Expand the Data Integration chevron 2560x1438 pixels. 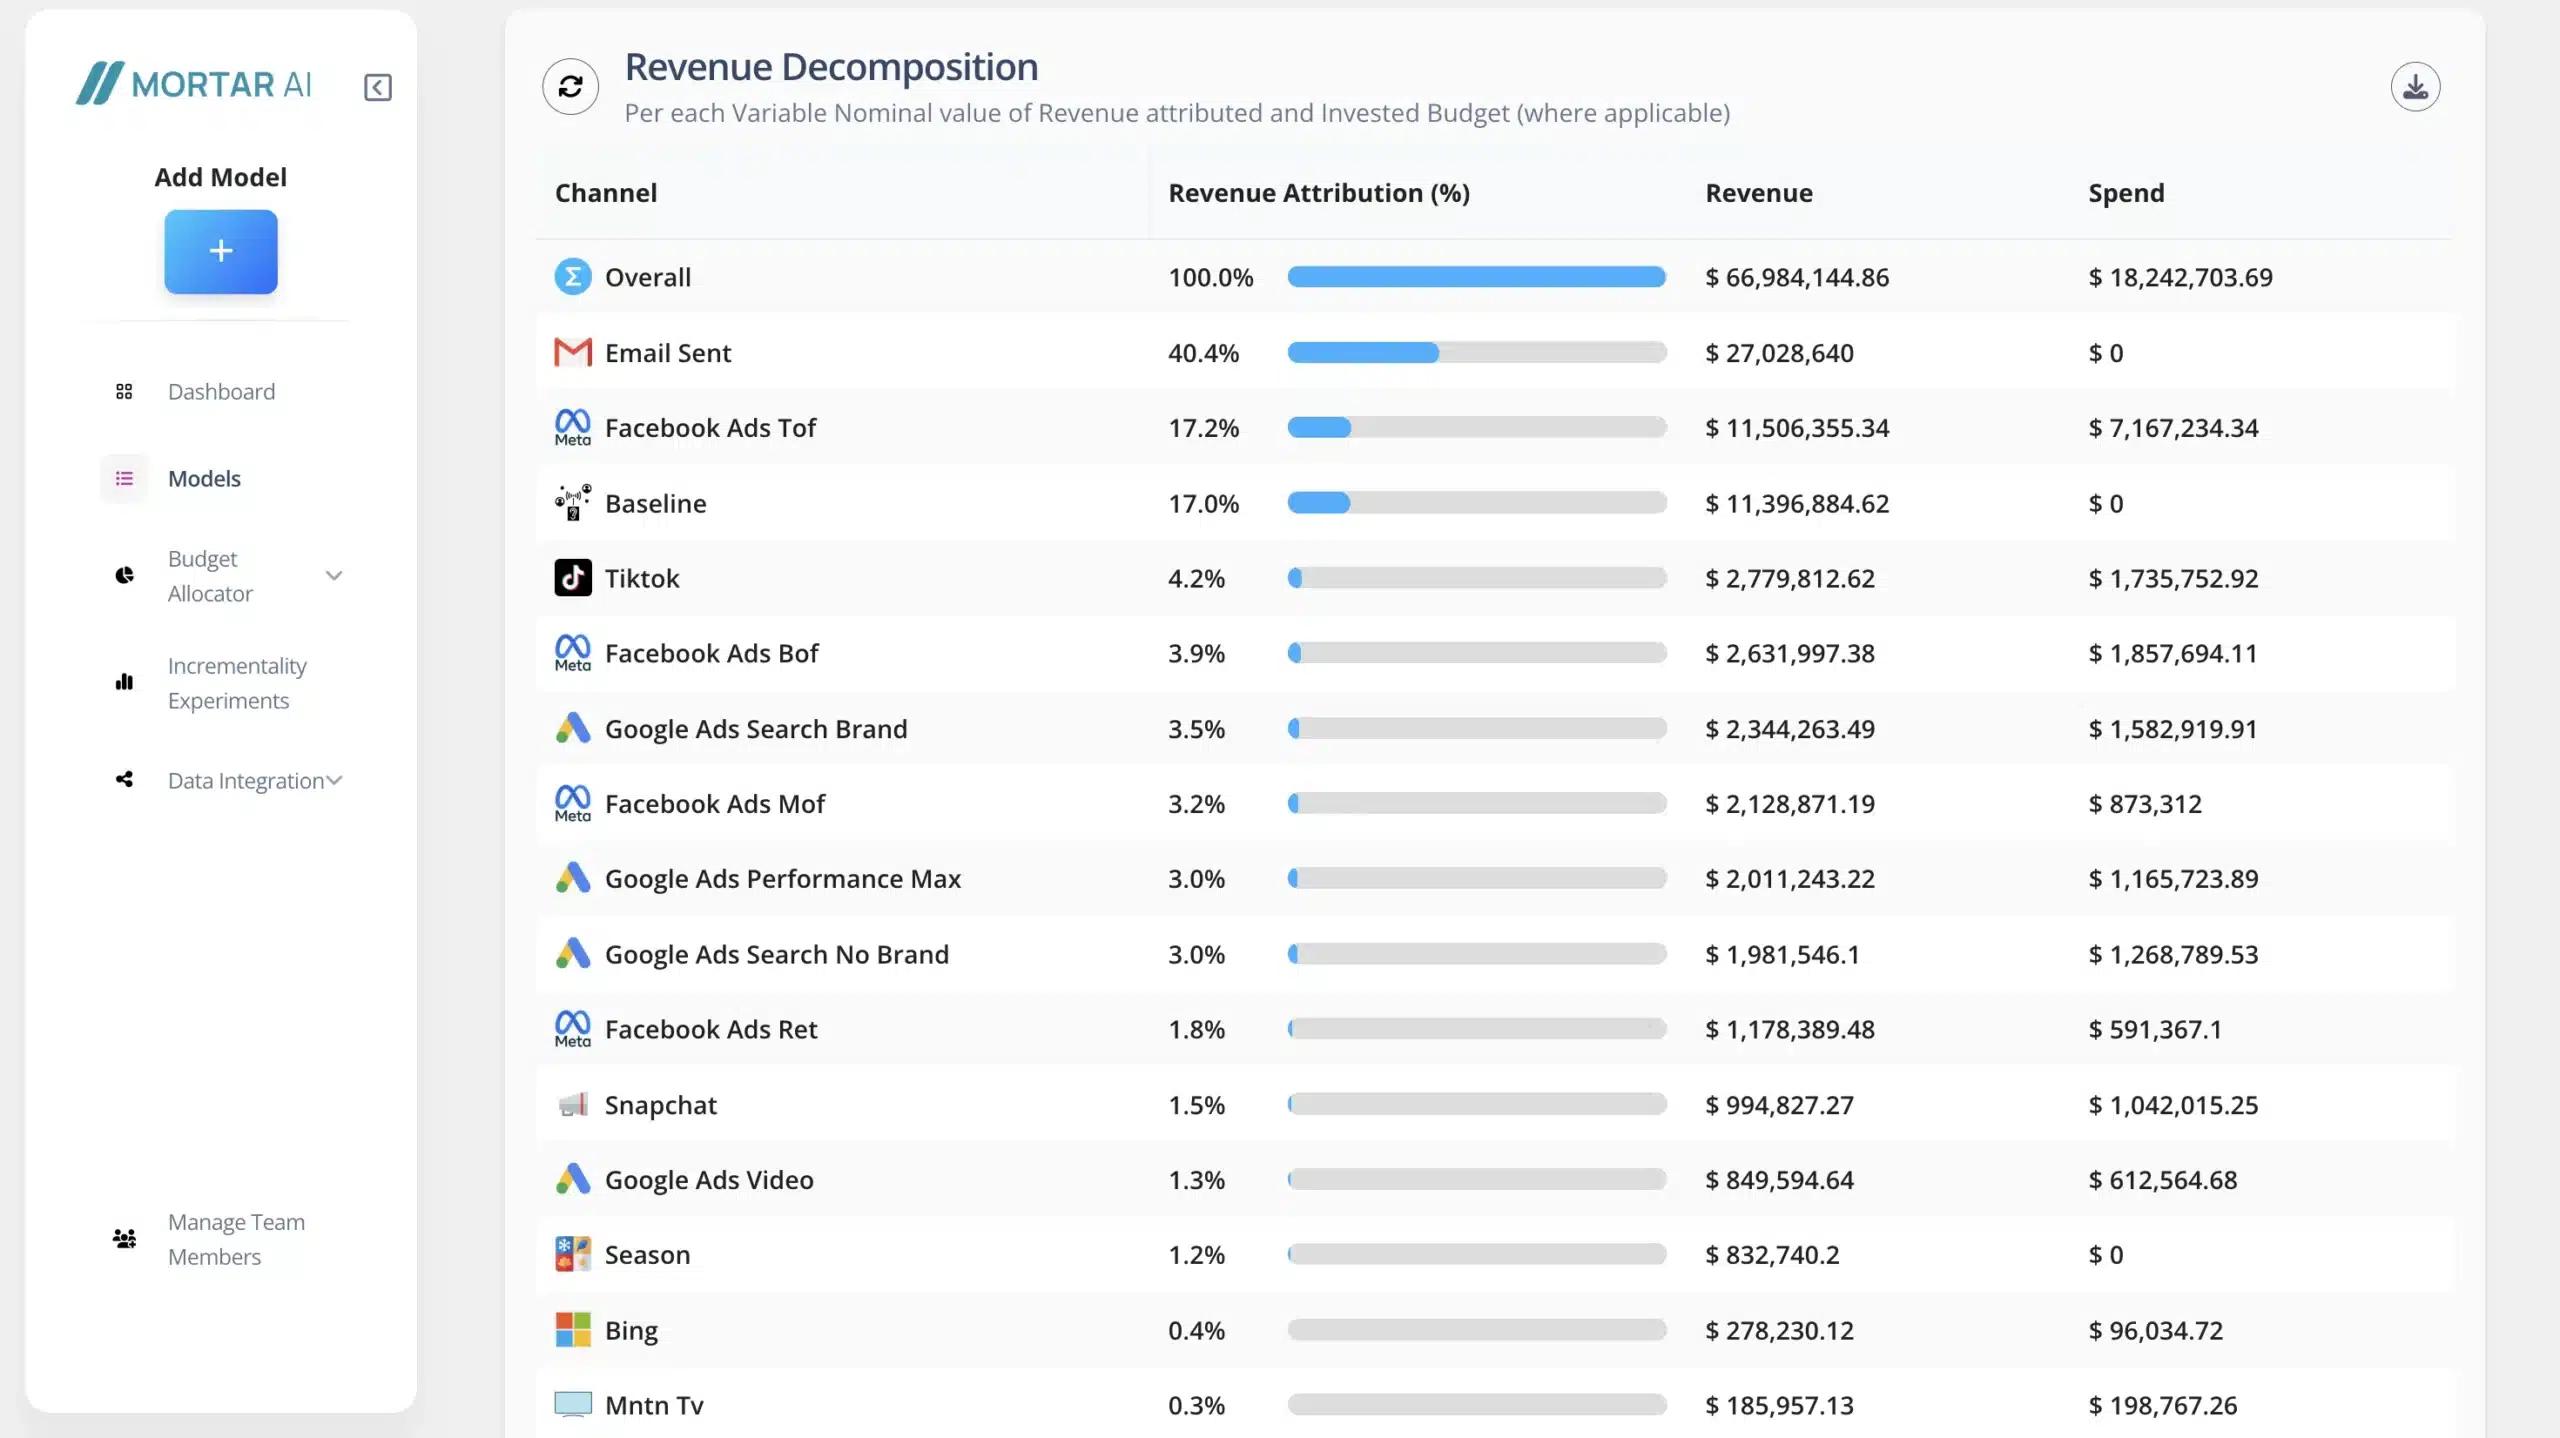coord(335,780)
